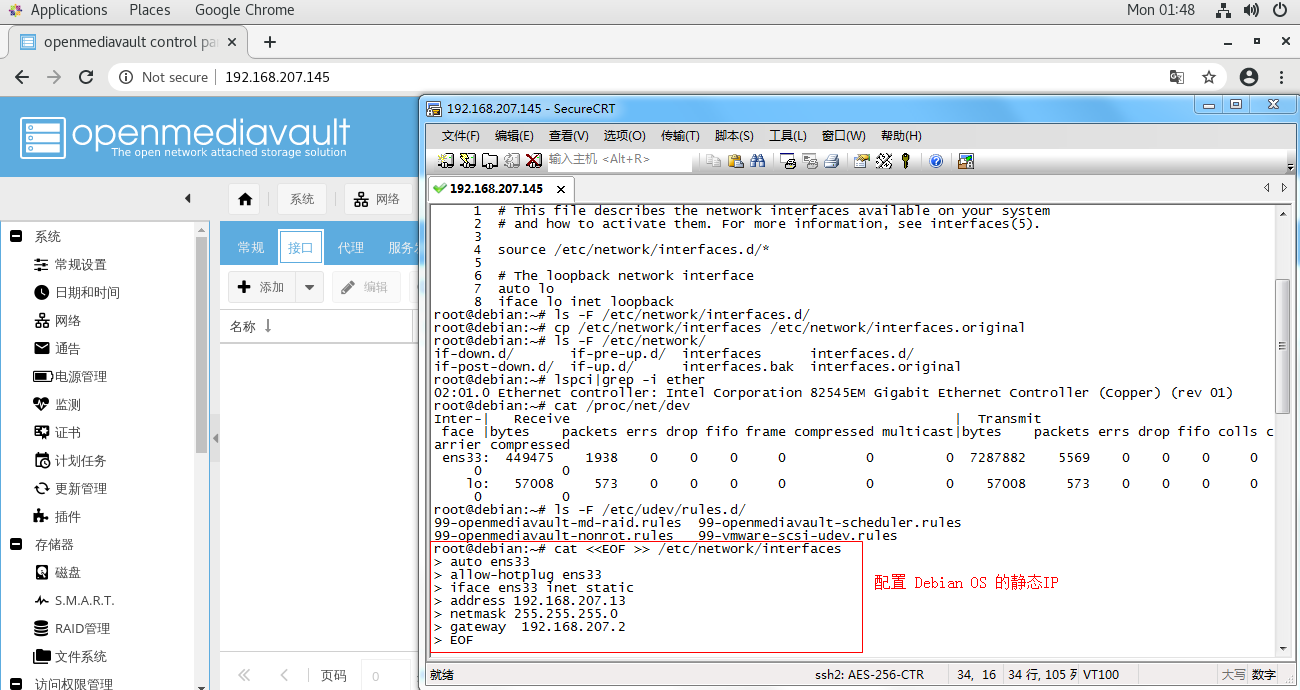Screen dimensions: 1300x690
Task: Collapse the 系统 tree section
Action: pyautogui.click(x=16, y=236)
